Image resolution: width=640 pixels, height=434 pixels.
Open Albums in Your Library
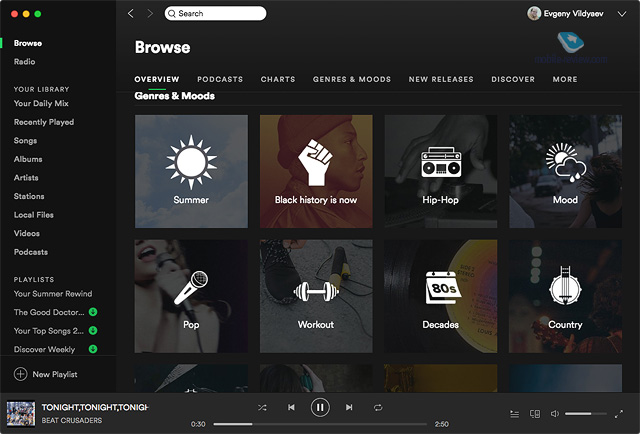coord(28,159)
